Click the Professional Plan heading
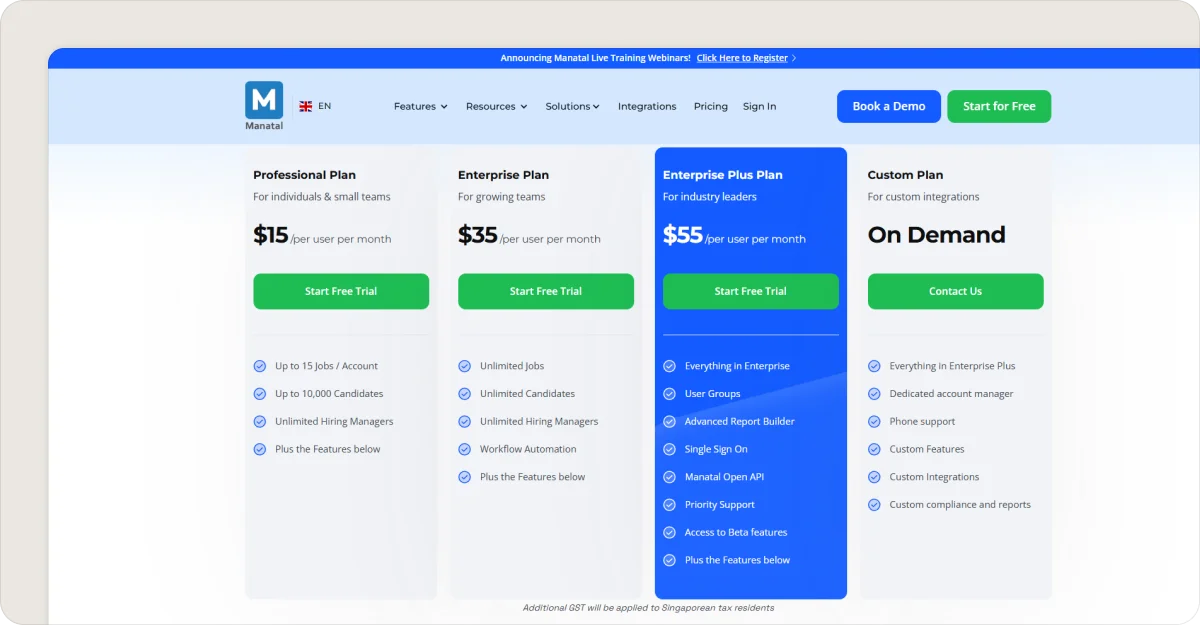This screenshot has height=625, width=1200. point(305,175)
